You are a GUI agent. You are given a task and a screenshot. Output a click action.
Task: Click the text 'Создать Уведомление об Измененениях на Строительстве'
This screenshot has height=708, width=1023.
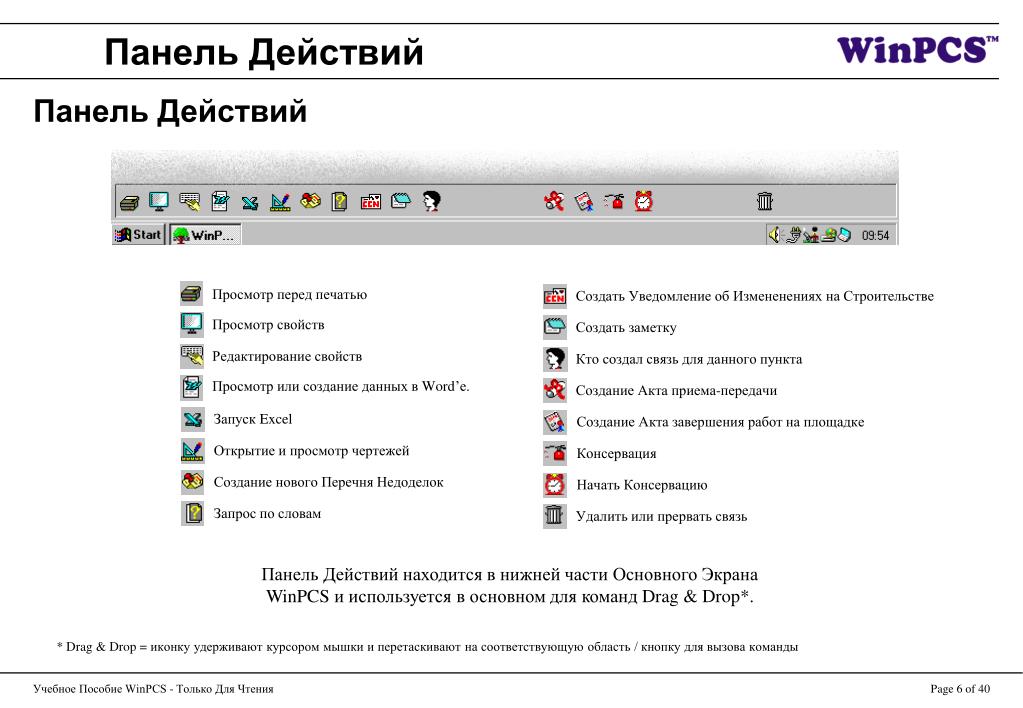coord(754,296)
